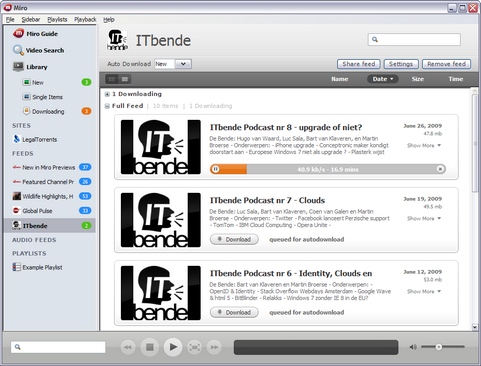Open the Auto Download dropdown
This screenshot has width=481, height=366.
(183, 64)
